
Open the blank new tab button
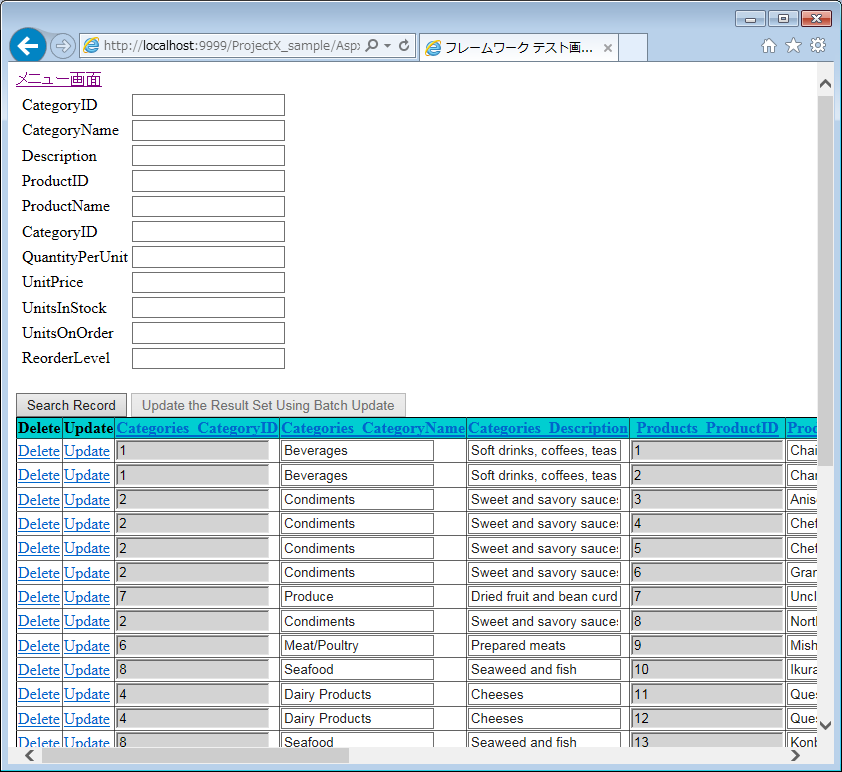pos(633,48)
